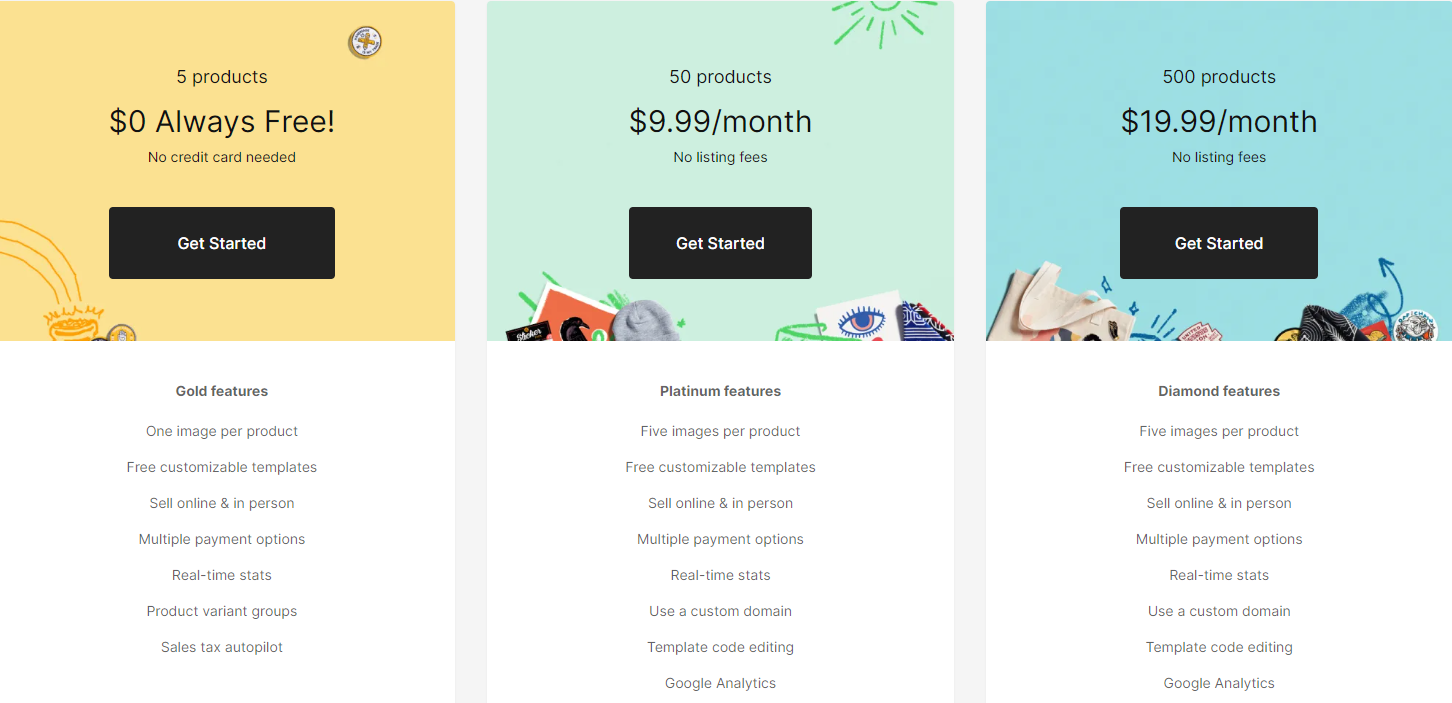Click the blue eye art print

[x=856, y=321]
